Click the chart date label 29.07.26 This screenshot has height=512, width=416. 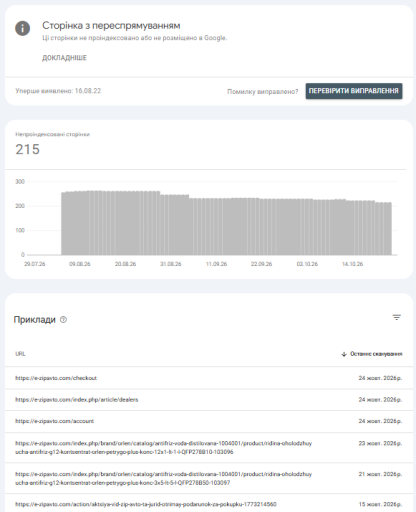coord(35,264)
